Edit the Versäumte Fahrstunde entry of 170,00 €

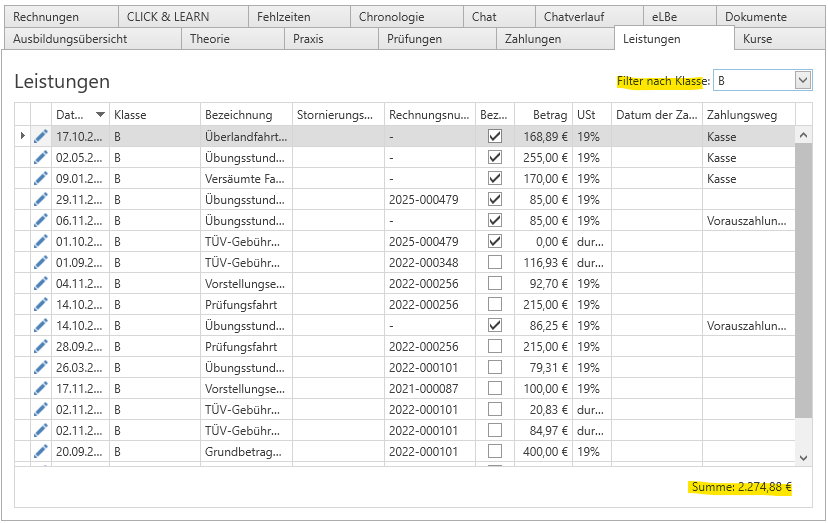(x=41, y=179)
